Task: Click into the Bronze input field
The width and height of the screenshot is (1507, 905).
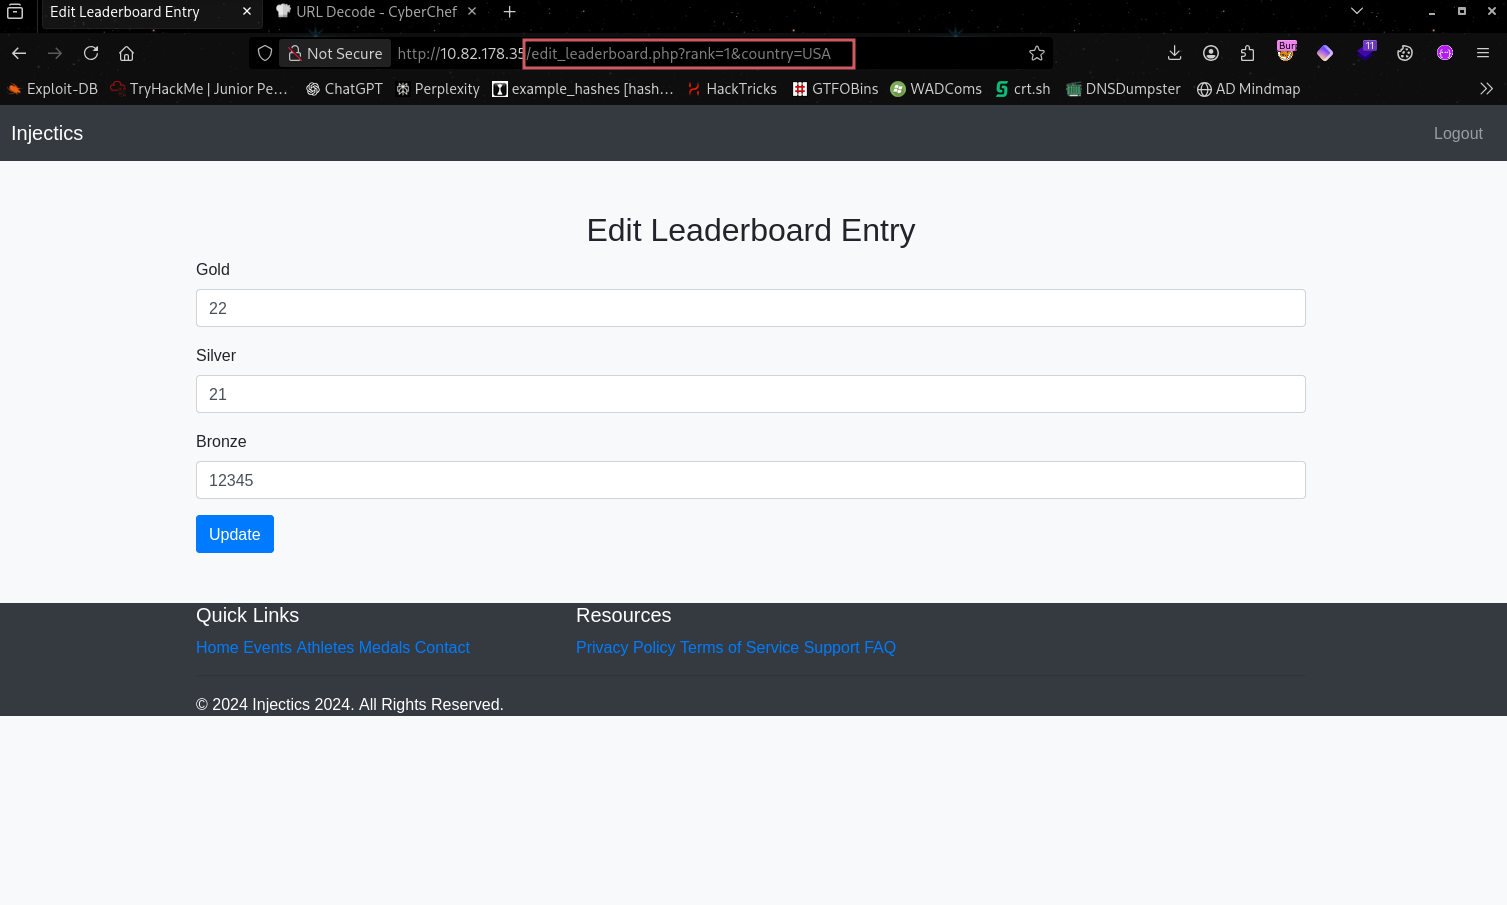Action: coord(750,480)
